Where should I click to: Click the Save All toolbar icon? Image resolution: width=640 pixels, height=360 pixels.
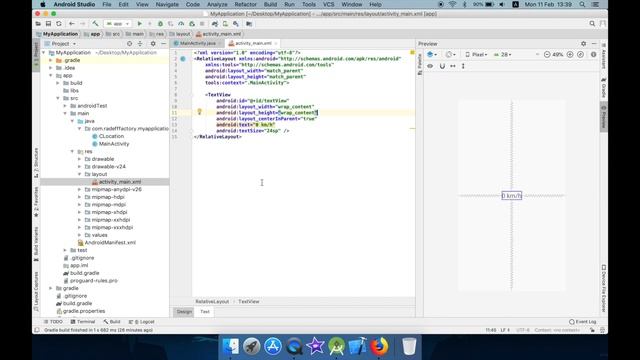(48, 24)
